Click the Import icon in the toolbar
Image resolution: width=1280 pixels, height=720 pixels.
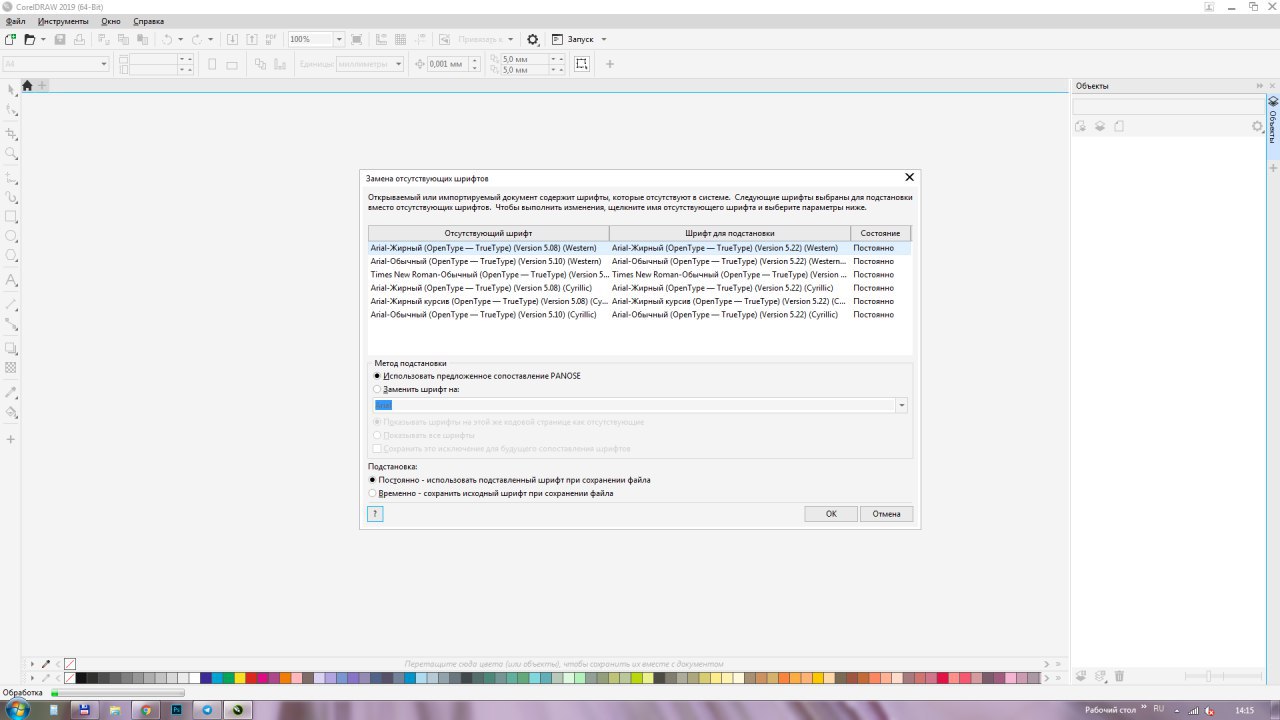[232, 39]
